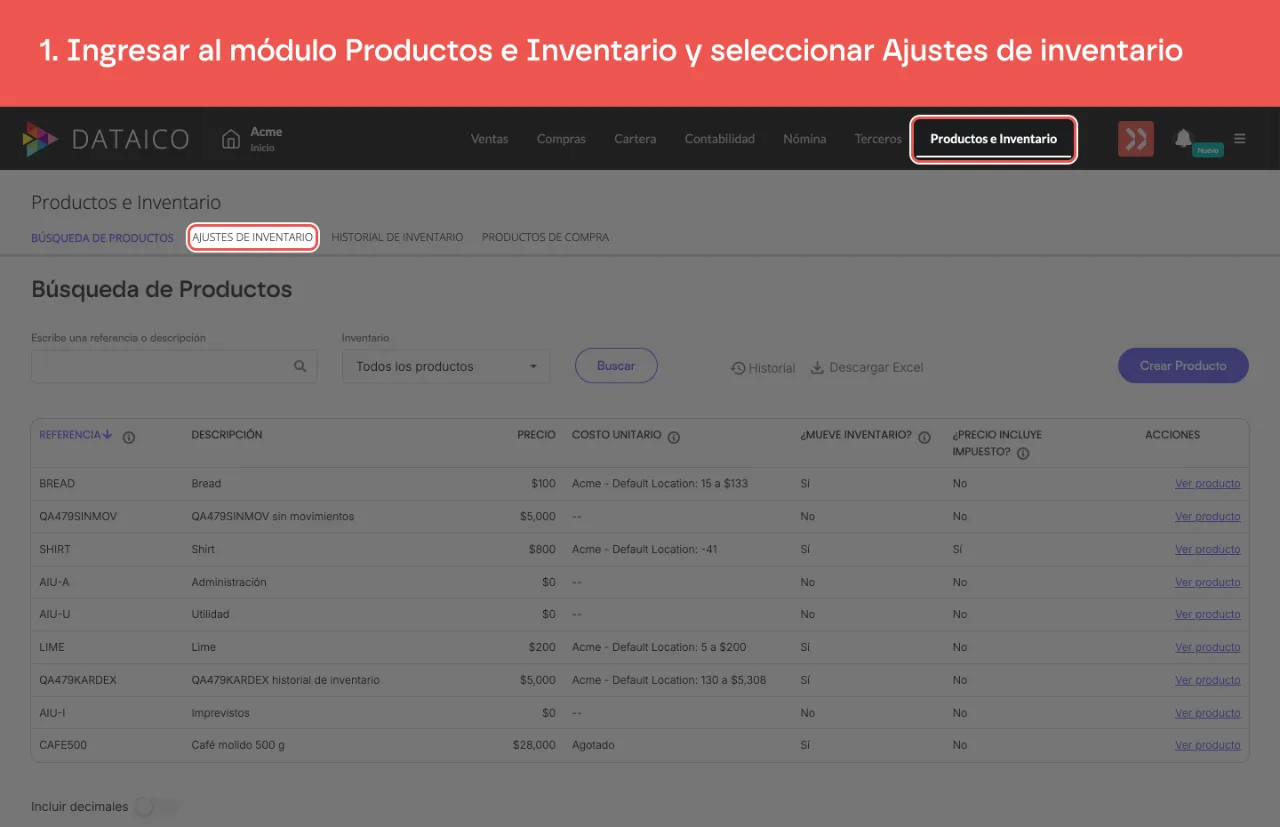1280x827 pixels.
Task: Click the info icon beside IMPUESTO?
Action: coord(1023,453)
